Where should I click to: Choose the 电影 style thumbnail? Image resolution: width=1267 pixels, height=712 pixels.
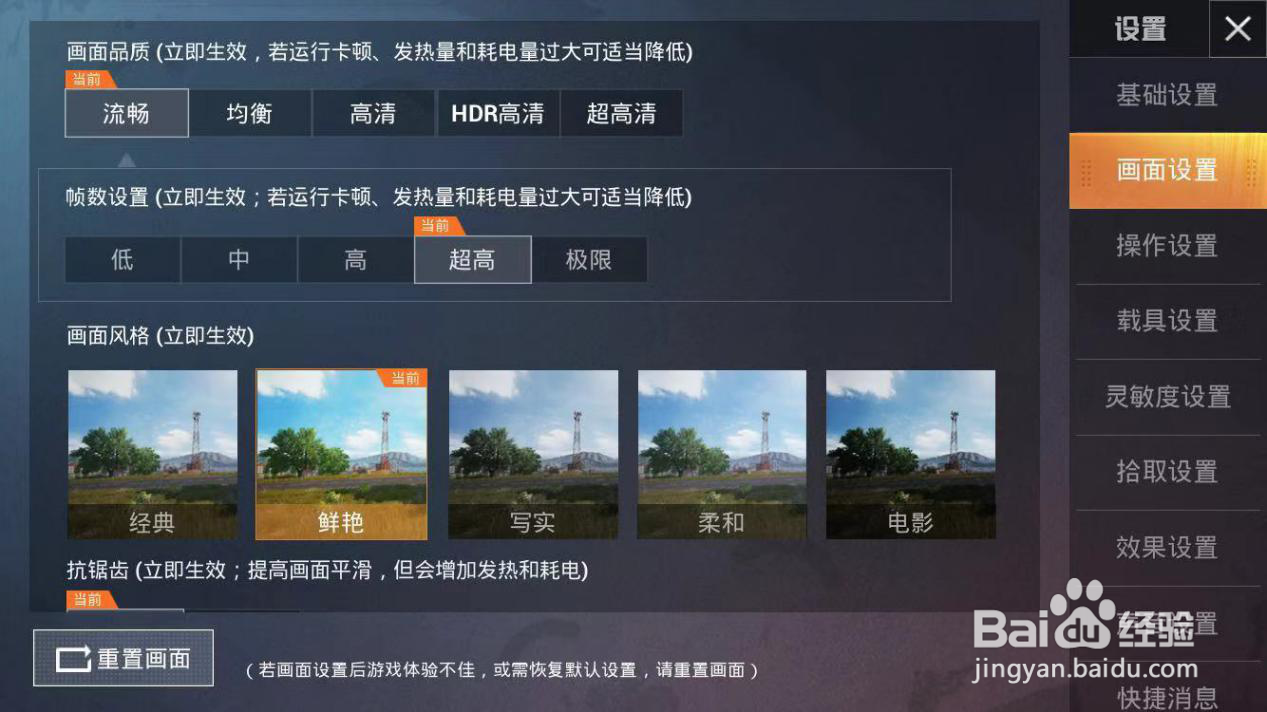tap(911, 455)
